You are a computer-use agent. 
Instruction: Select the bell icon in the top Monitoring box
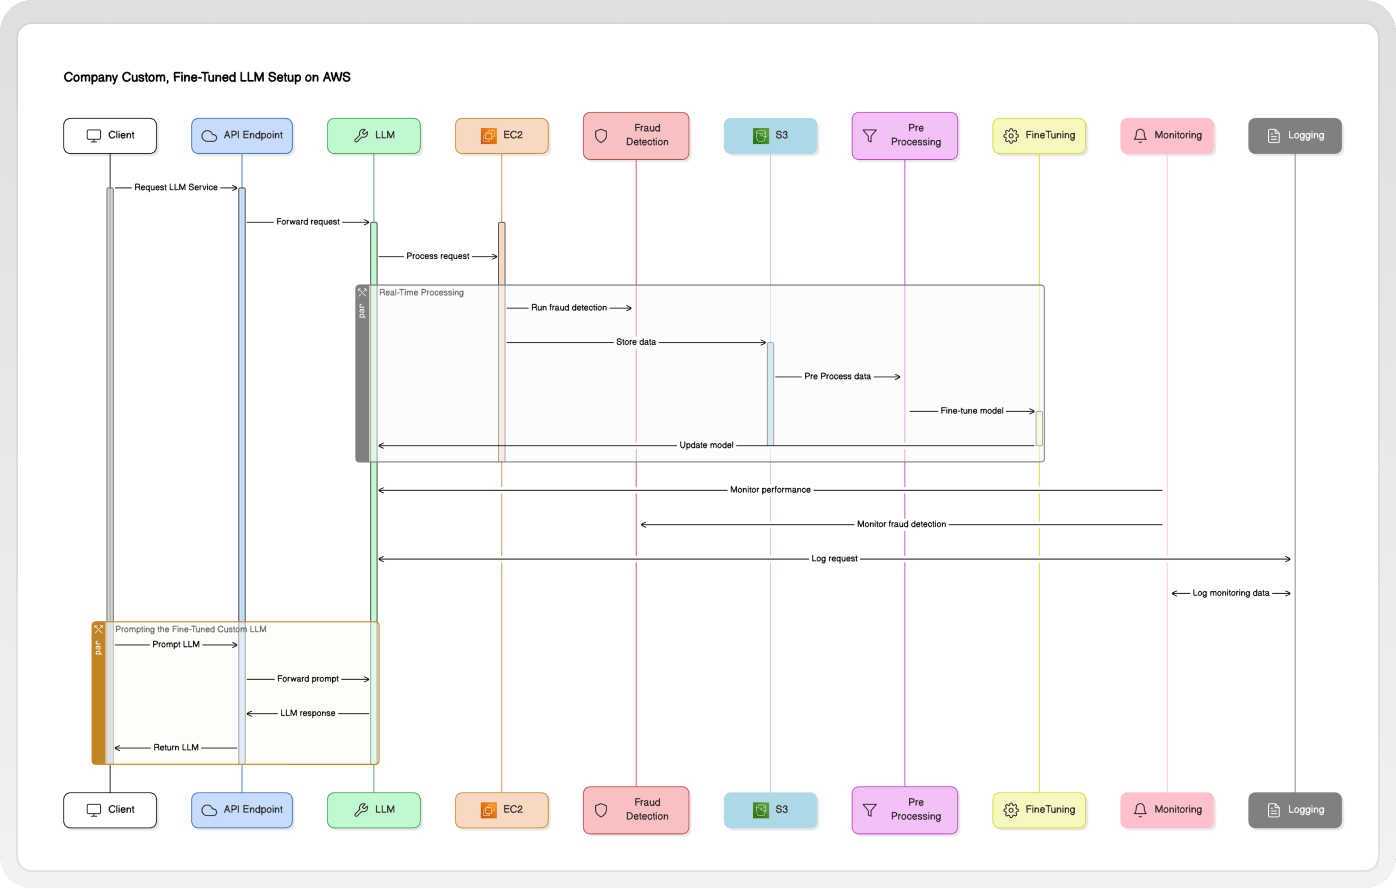pos(1140,136)
